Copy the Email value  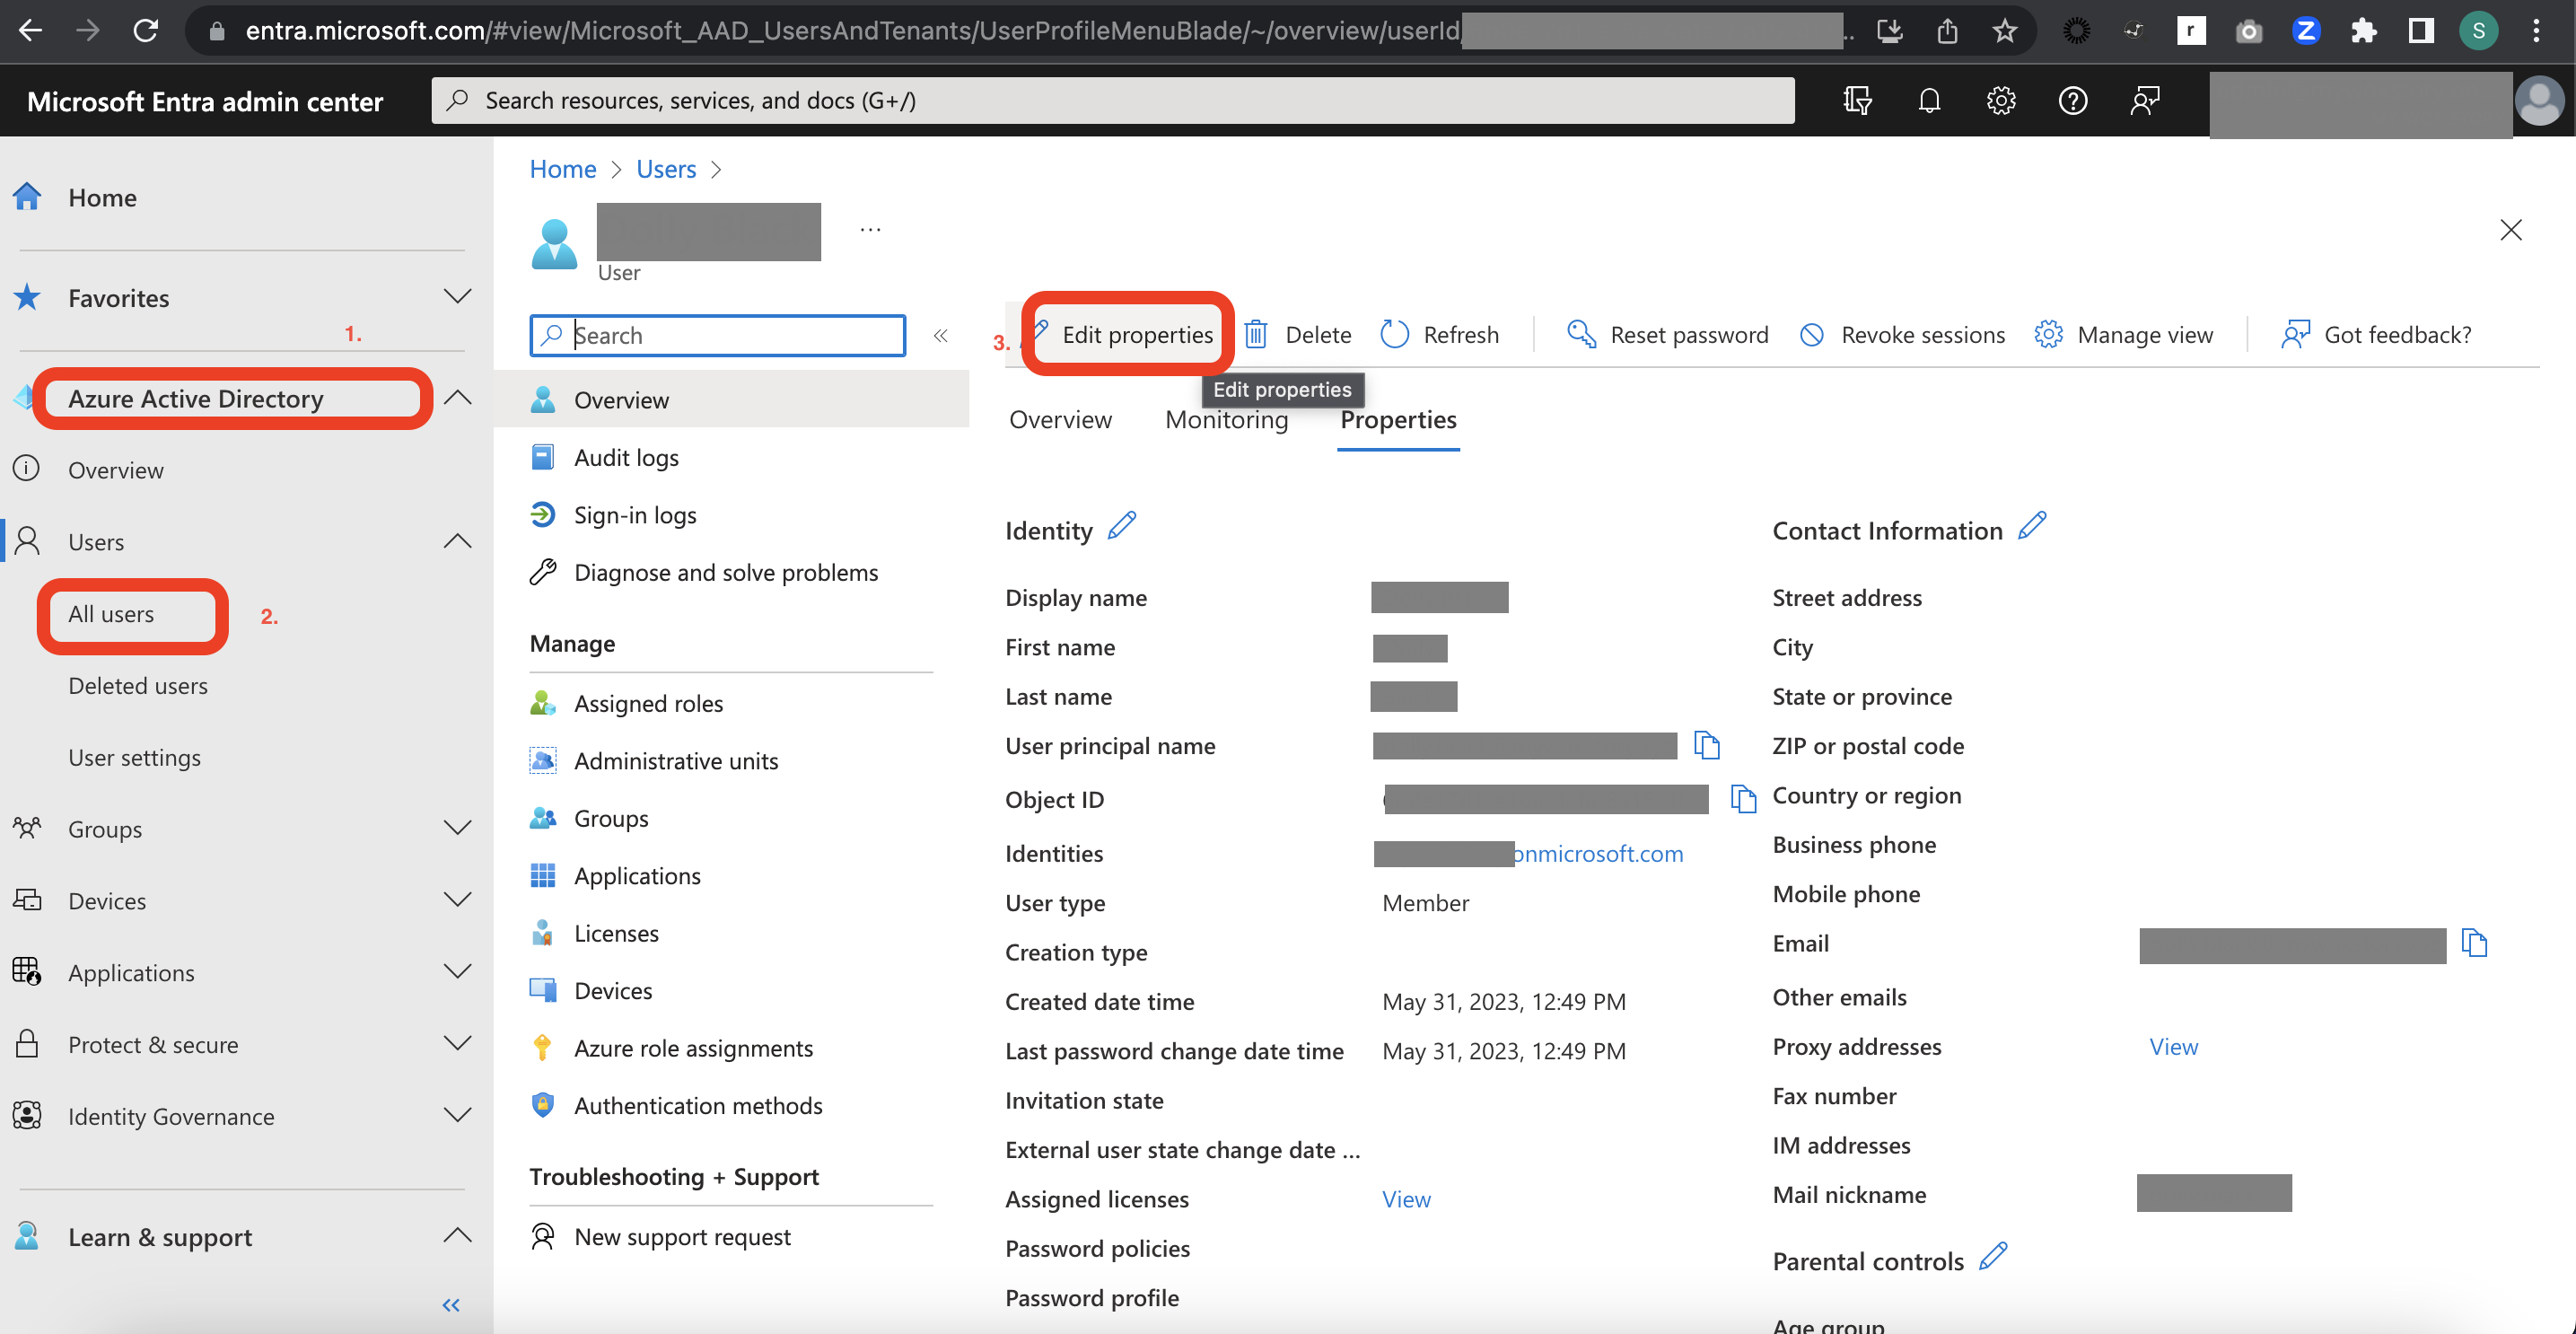click(x=2474, y=943)
